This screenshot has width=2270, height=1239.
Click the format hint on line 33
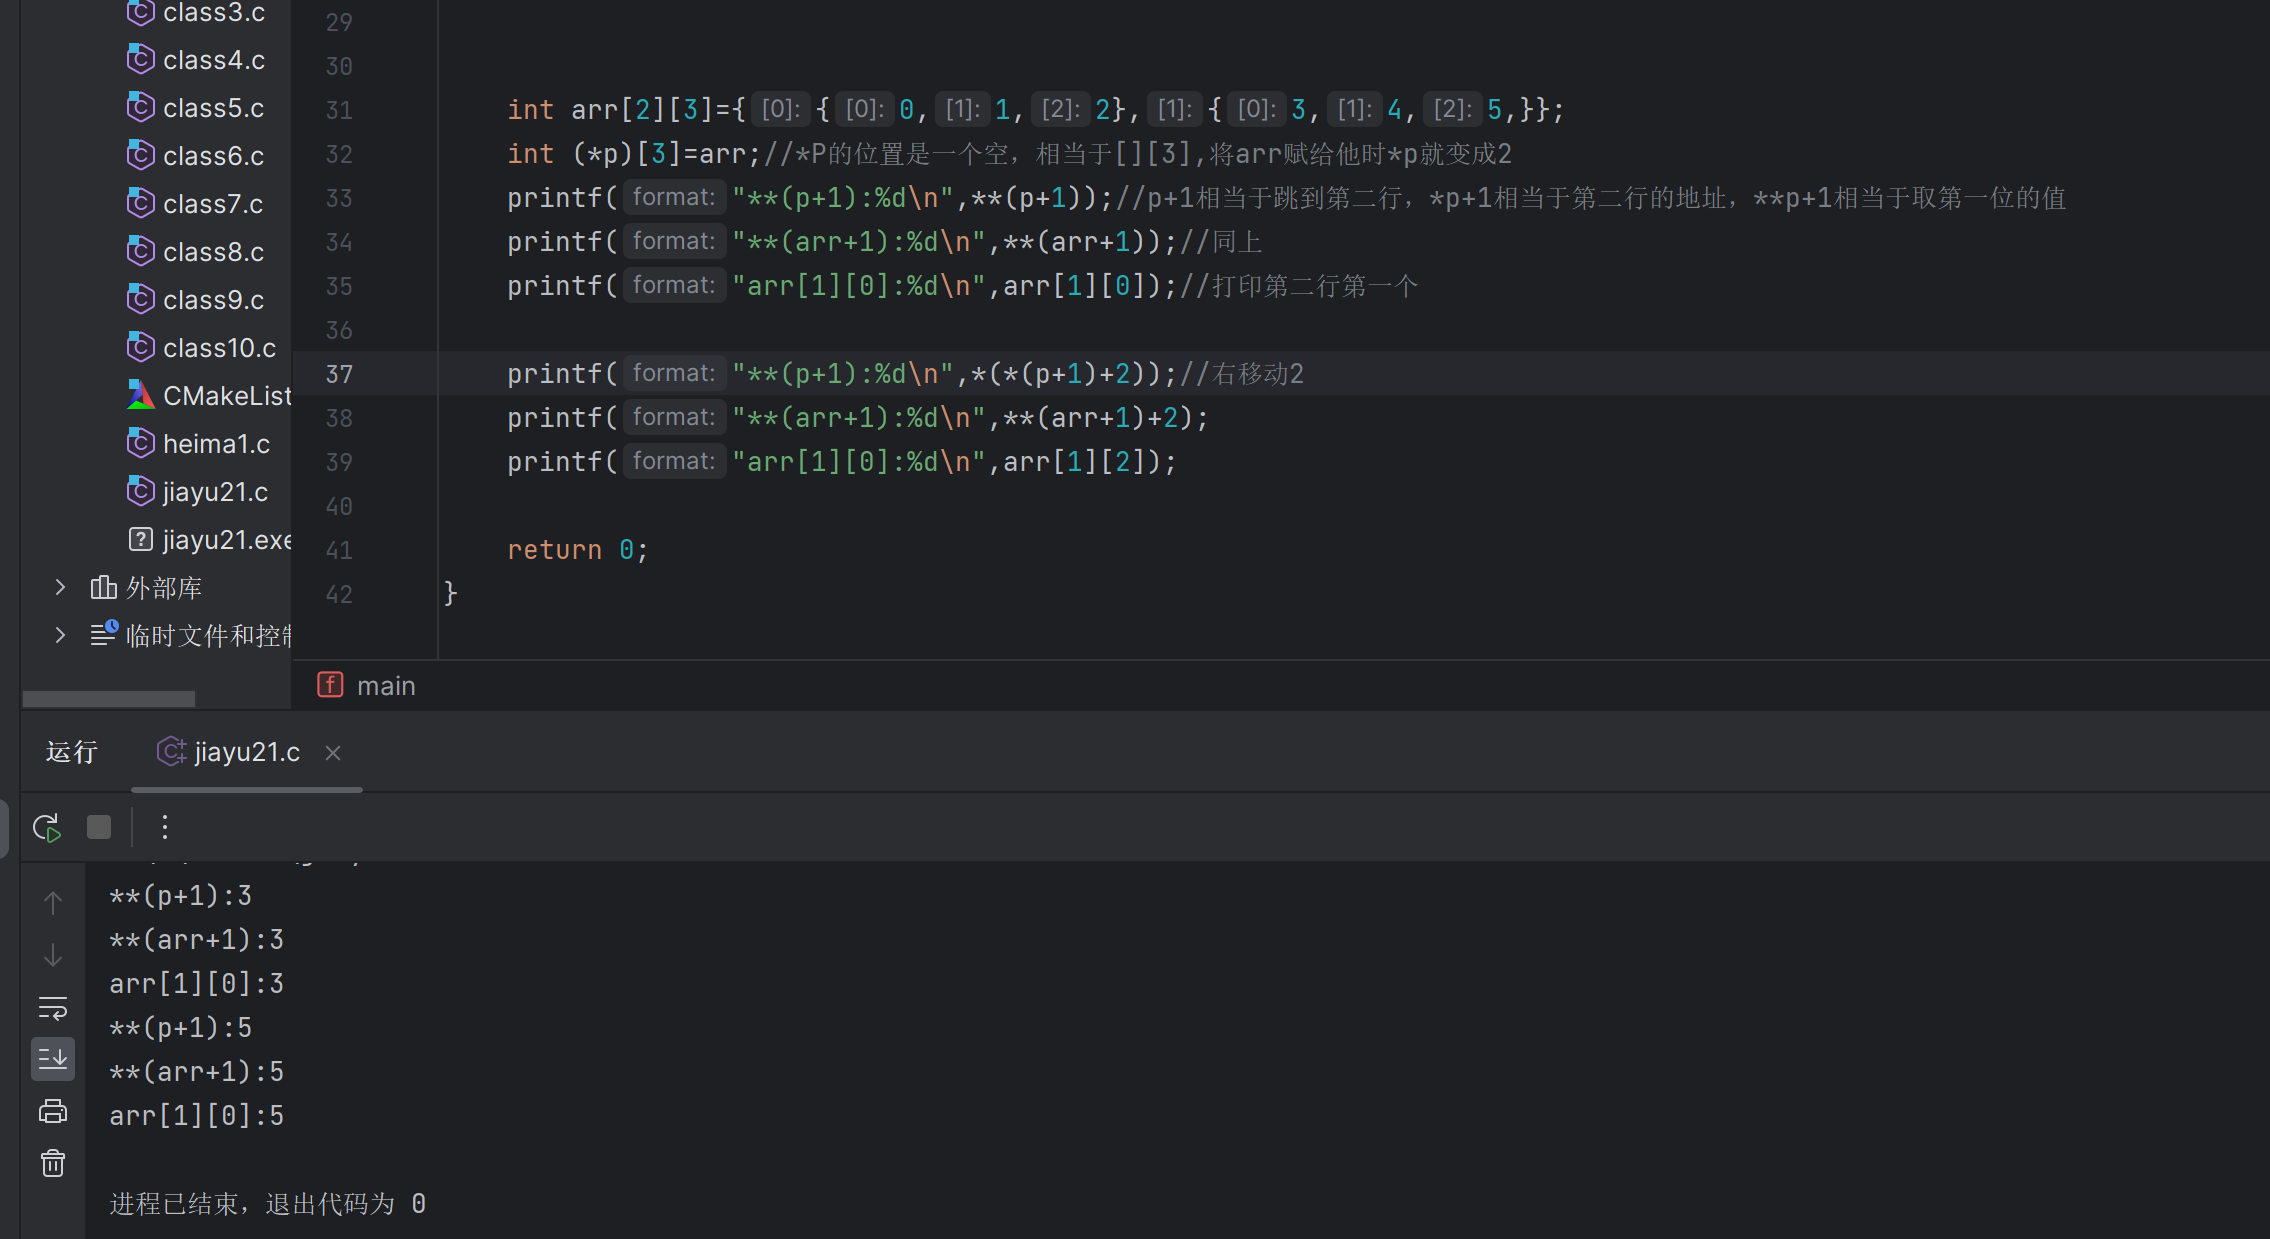point(674,197)
